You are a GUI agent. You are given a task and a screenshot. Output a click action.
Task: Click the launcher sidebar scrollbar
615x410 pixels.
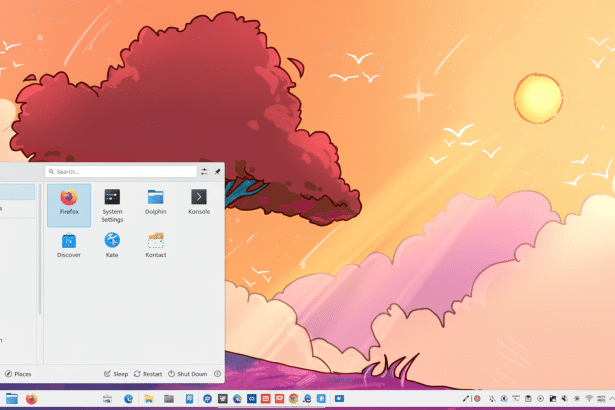point(40,249)
